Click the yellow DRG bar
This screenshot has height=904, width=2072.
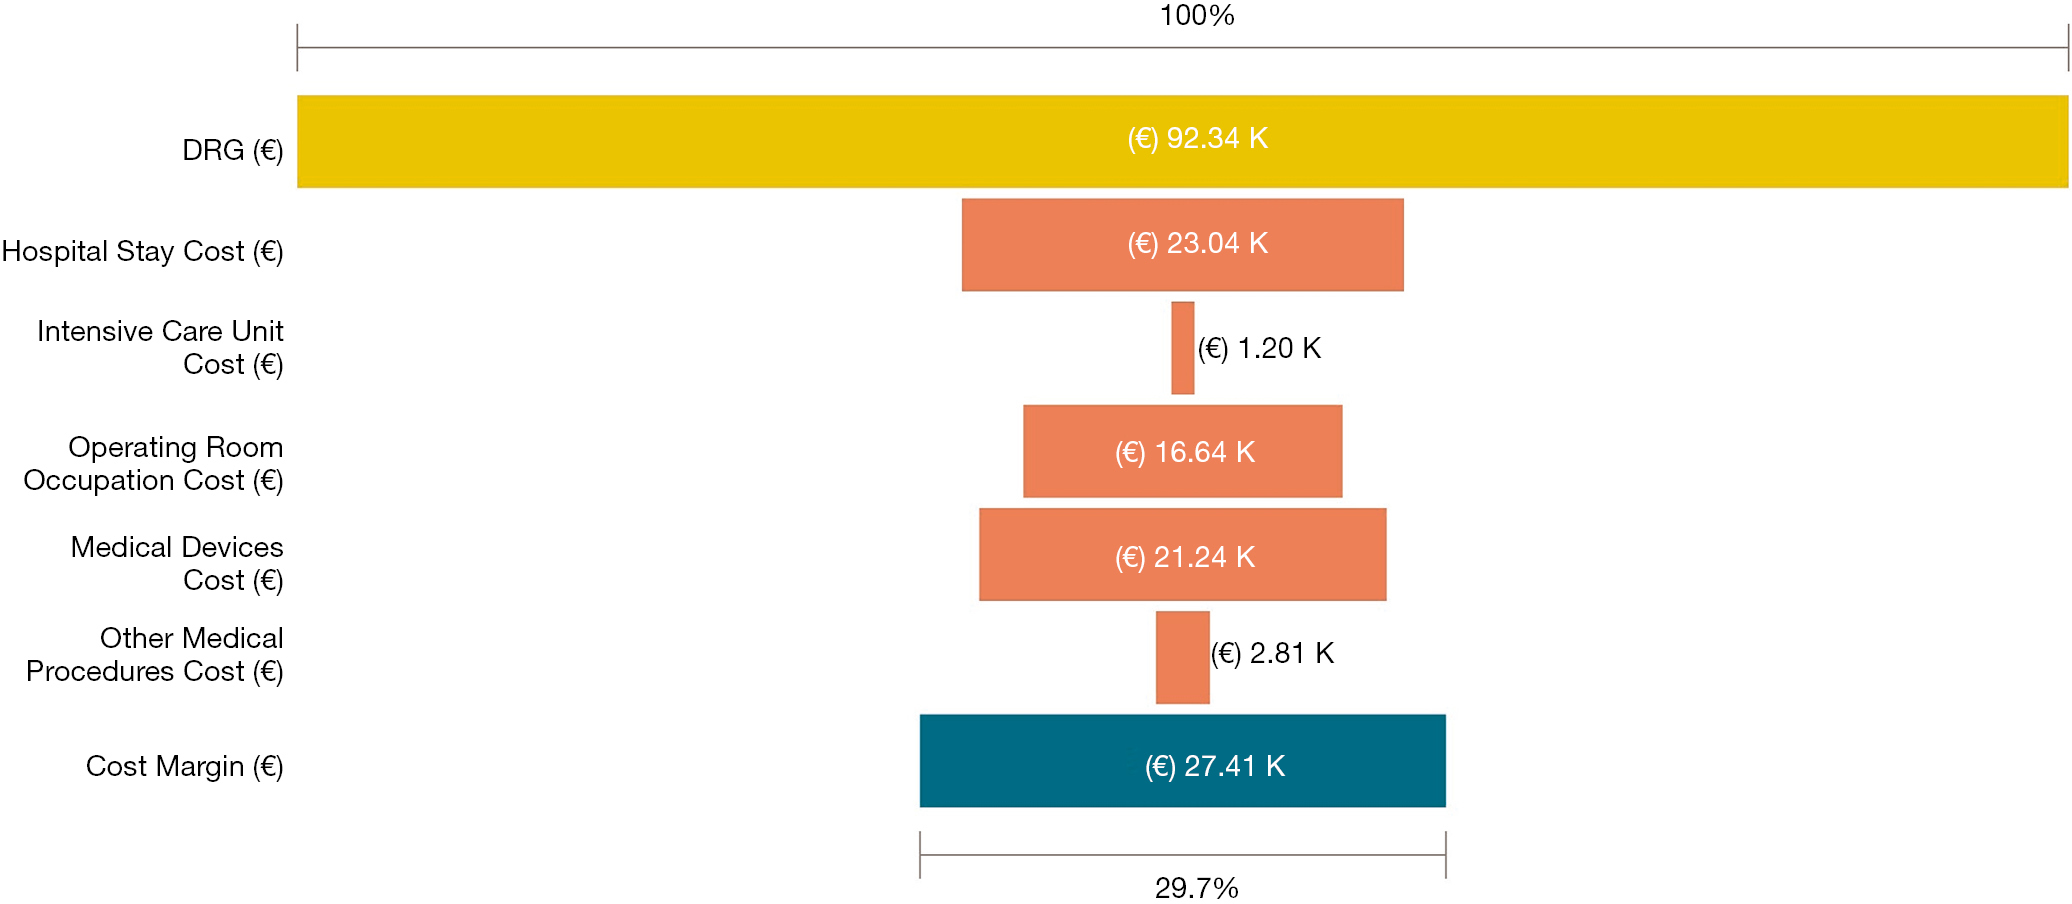tap(1182, 141)
